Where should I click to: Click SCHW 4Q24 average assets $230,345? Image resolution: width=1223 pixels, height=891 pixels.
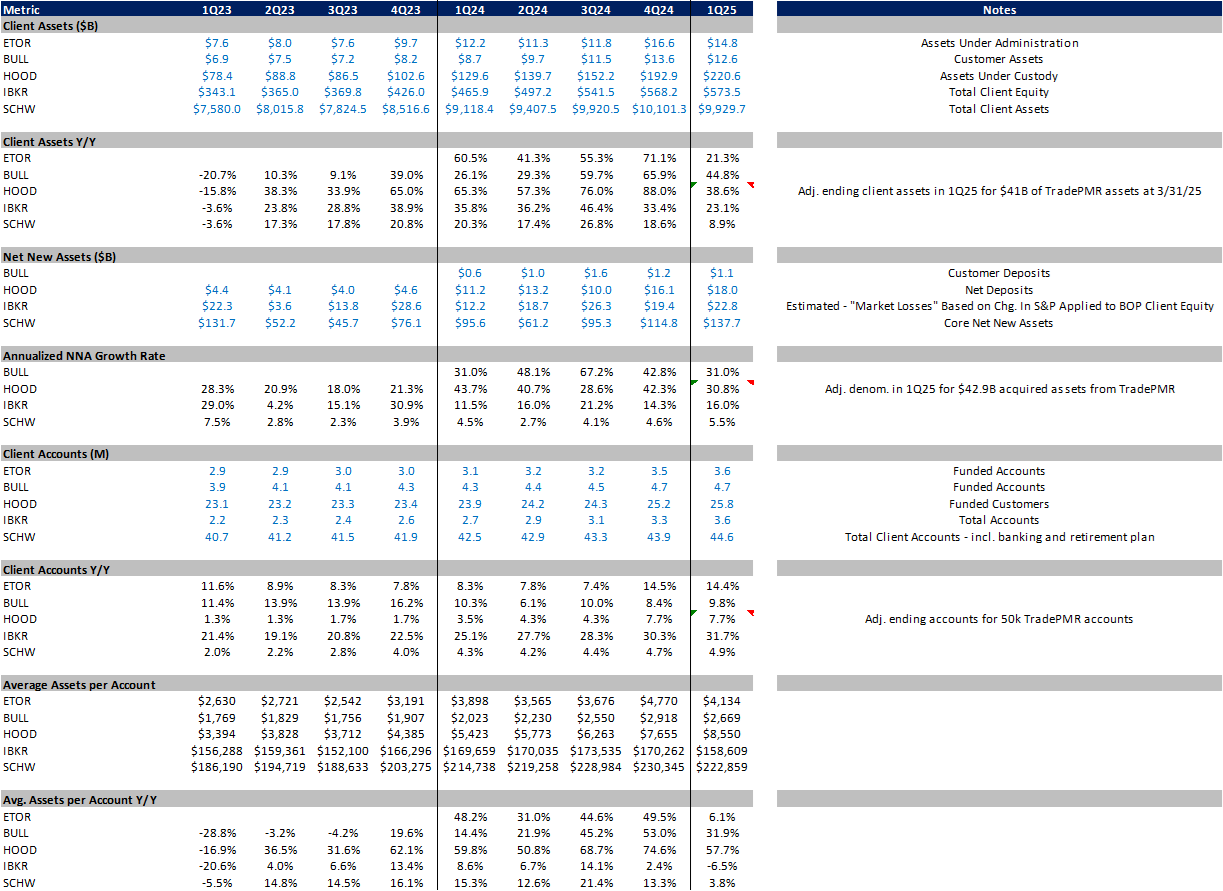coord(659,767)
